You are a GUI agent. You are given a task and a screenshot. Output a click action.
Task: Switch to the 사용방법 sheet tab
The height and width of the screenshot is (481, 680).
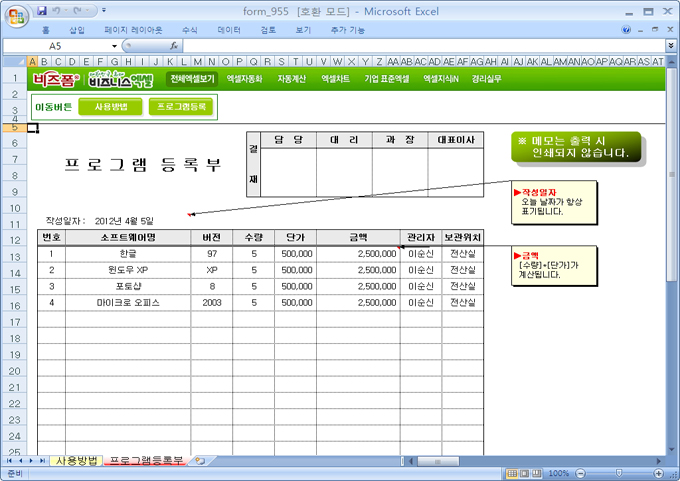coord(76,461)
